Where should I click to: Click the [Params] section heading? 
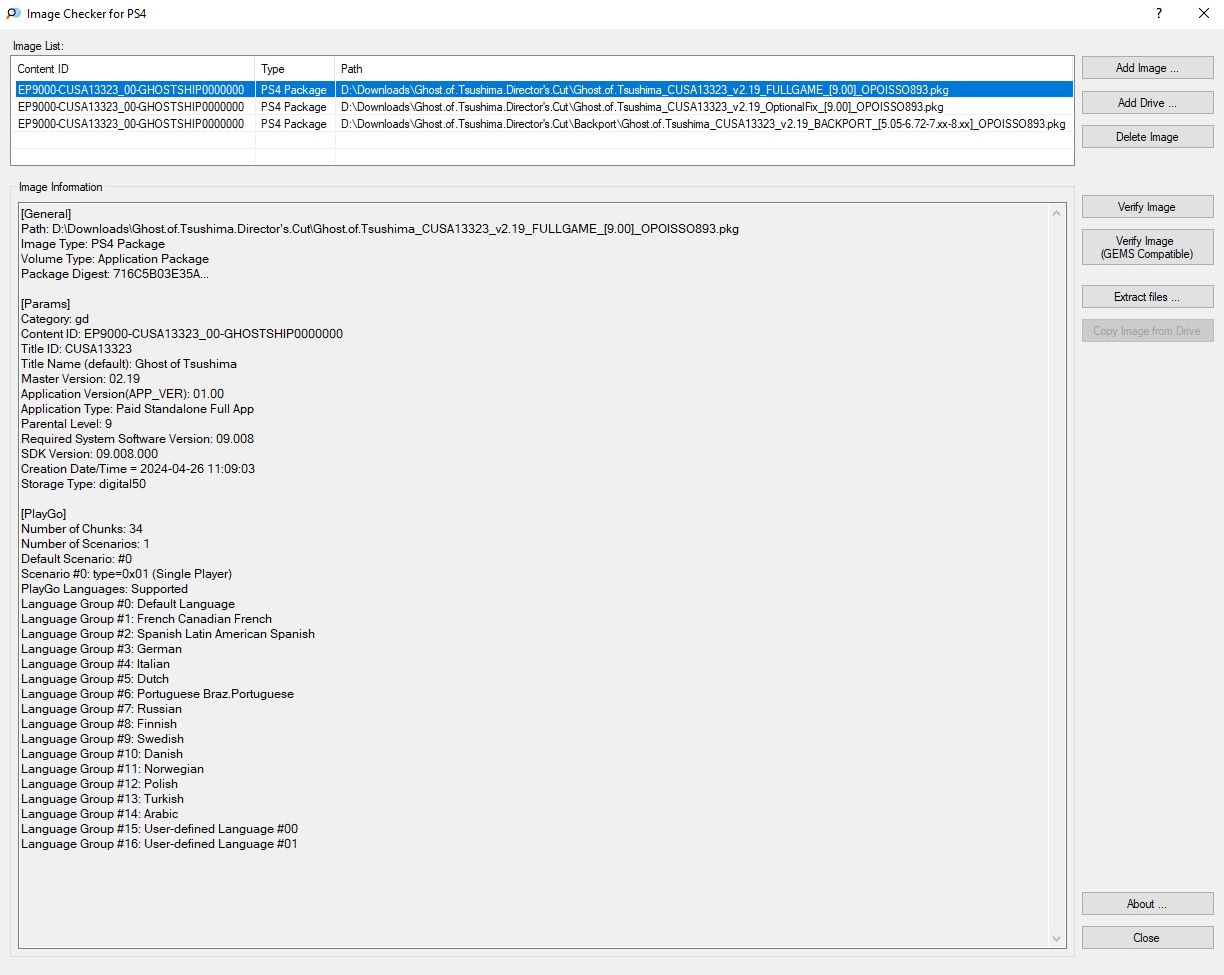click(x=45, y=304)
